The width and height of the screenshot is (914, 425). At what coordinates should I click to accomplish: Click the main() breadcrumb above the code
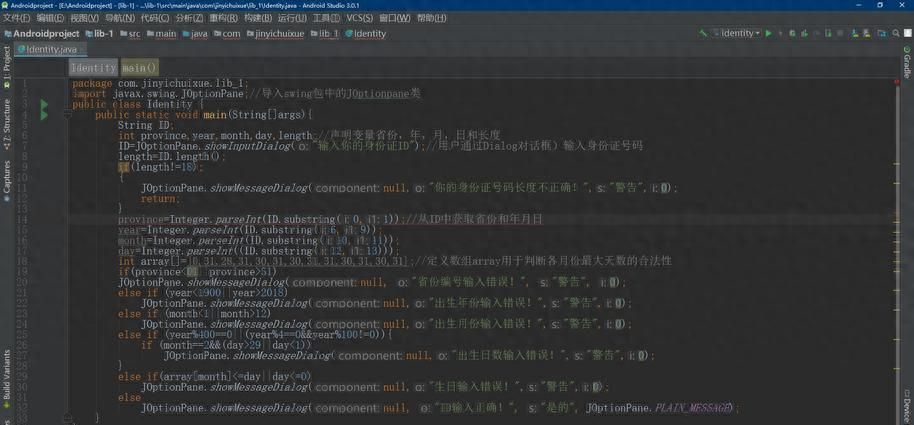pyautogui.click(x=140, y=68)
